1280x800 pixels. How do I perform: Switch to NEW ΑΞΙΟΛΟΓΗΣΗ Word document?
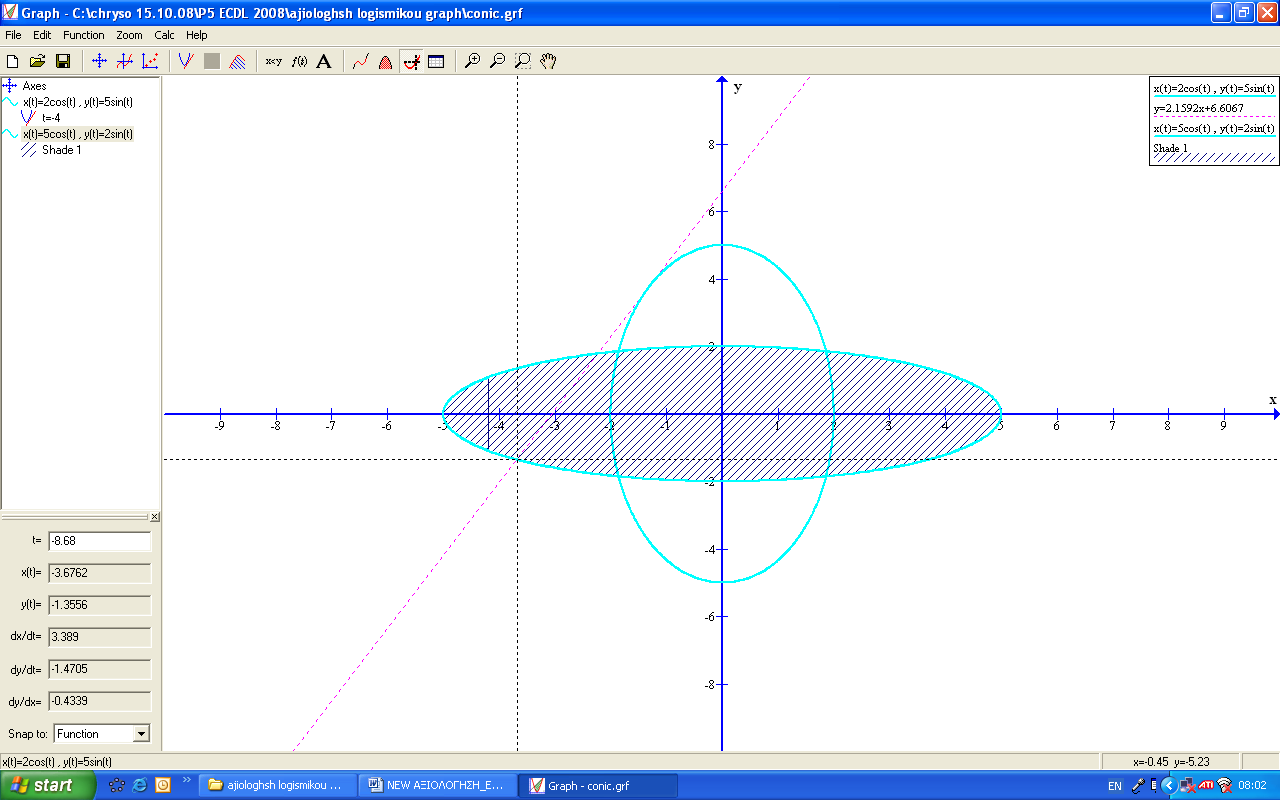[x=439, y=785]
